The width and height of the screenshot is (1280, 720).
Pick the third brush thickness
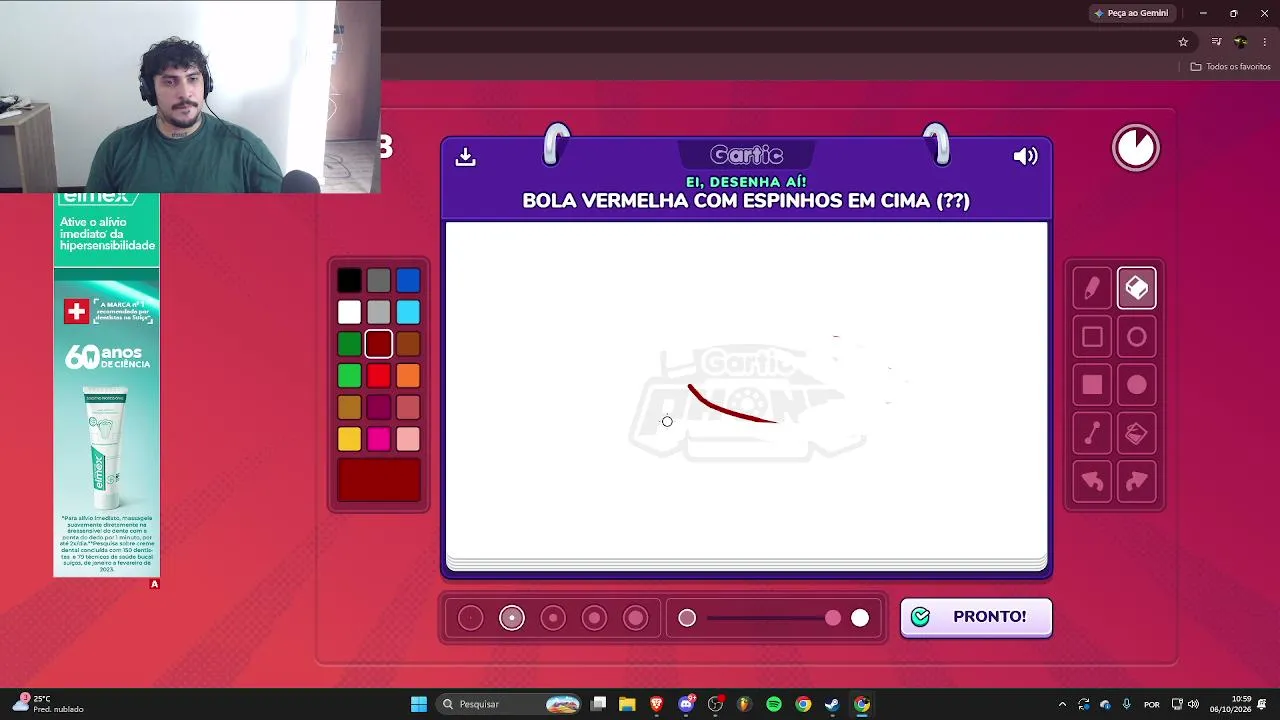point(553,618)
